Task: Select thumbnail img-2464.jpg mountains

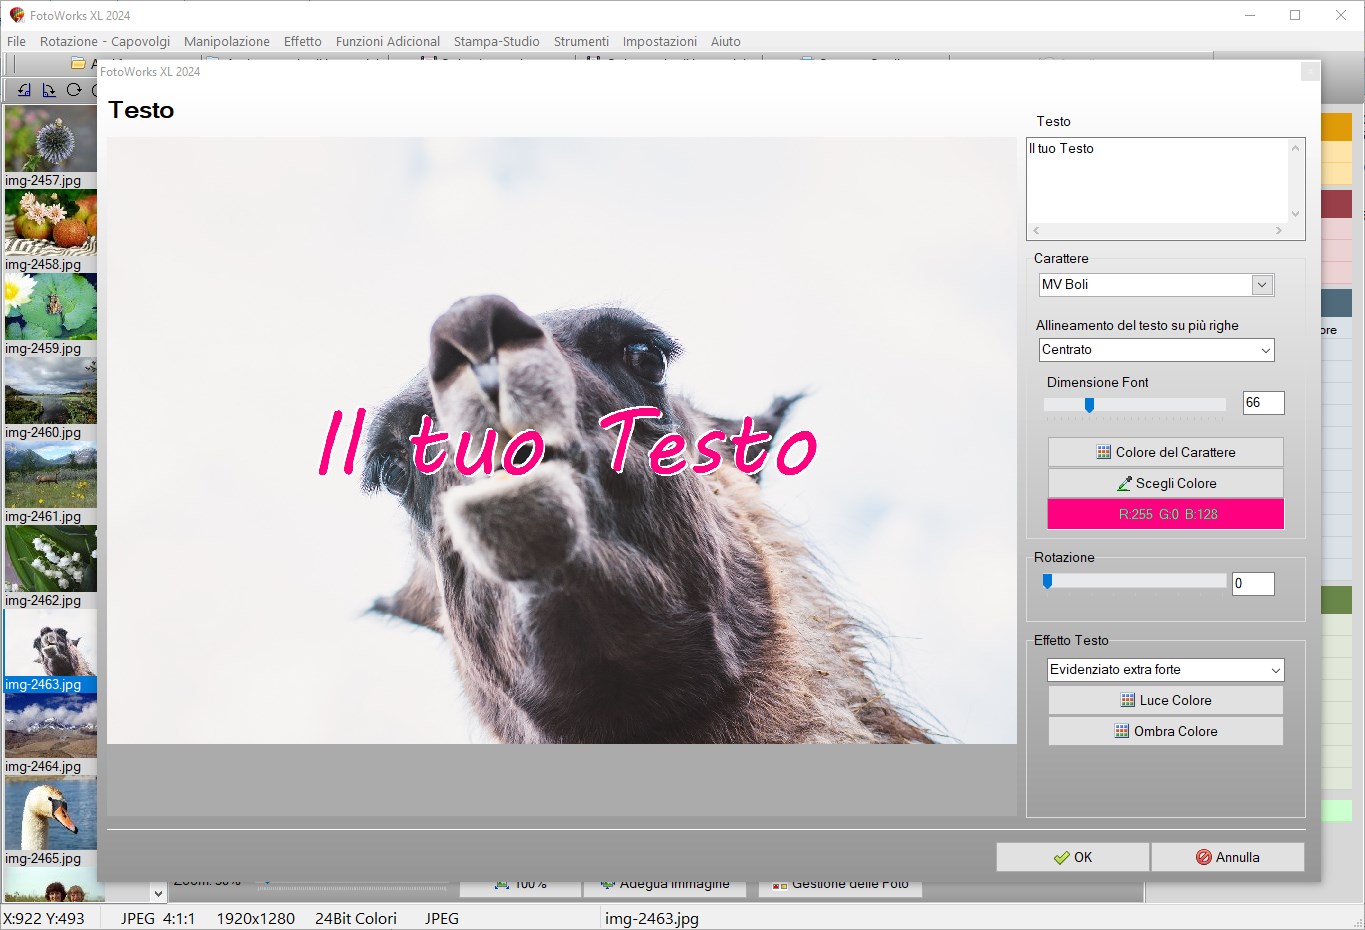Action: [50, 725]
